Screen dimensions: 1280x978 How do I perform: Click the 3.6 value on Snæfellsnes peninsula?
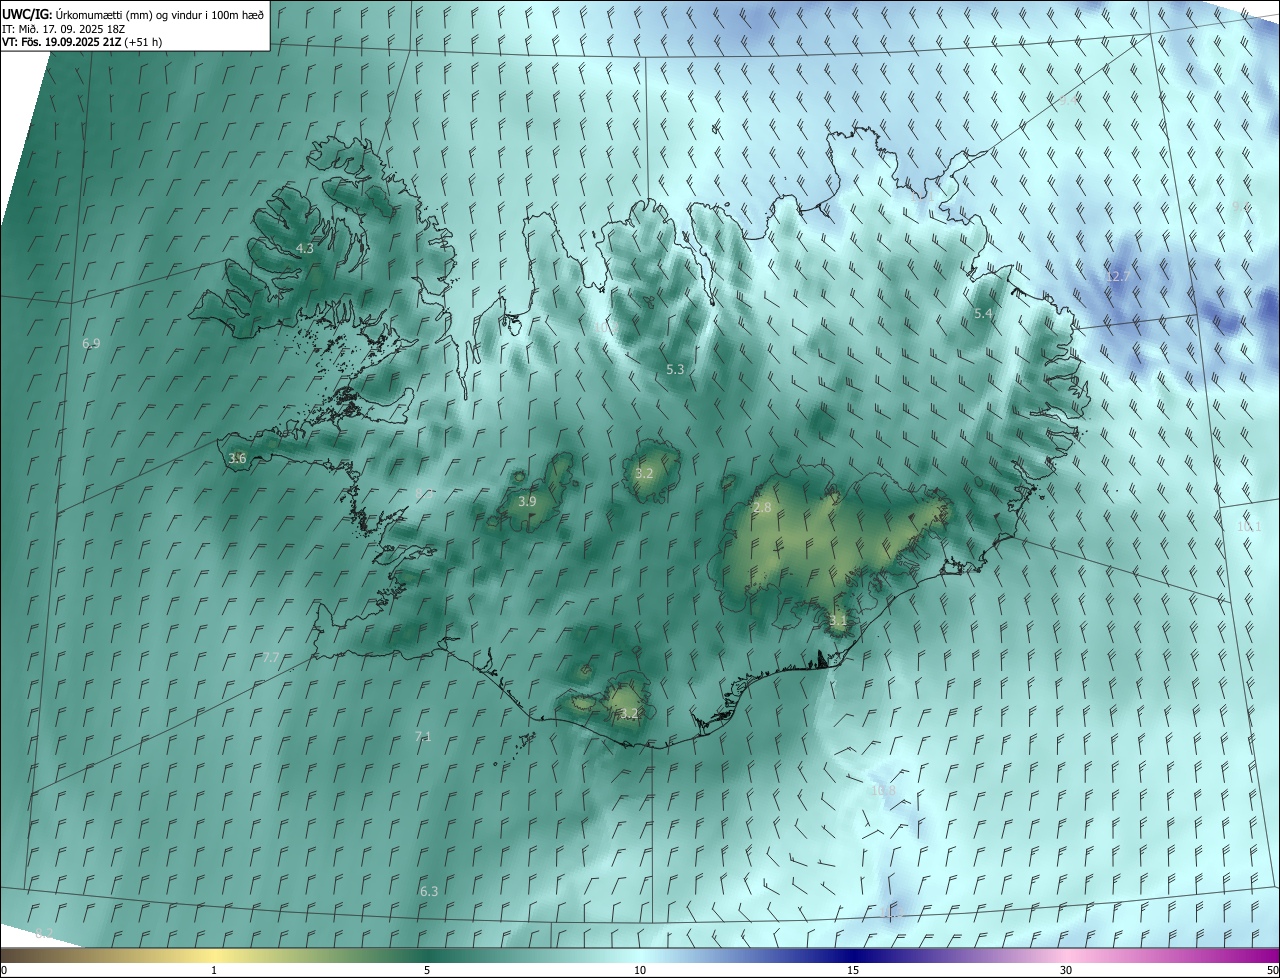(237, 458)
